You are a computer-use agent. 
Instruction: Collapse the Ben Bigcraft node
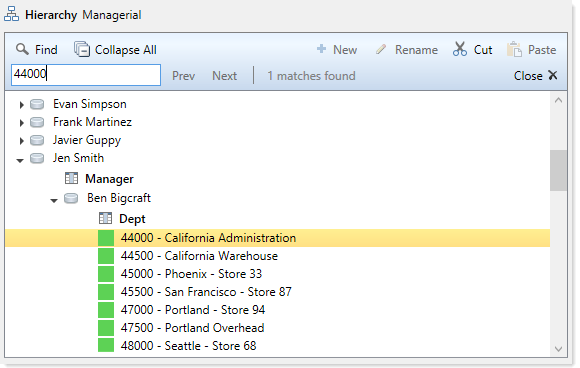click(x=54, y=200)
